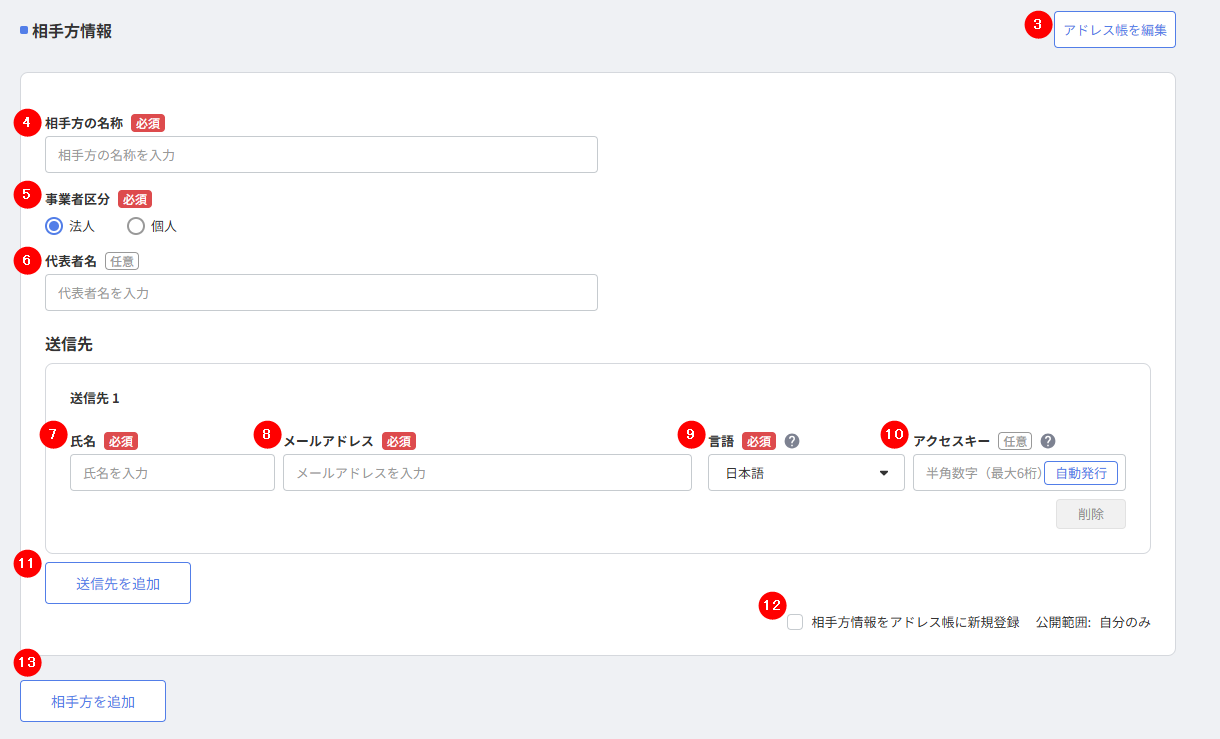The height and width of the screenshot is (739, 1220).
Task: Click the 送信先を追加 button
Action: 117,584
